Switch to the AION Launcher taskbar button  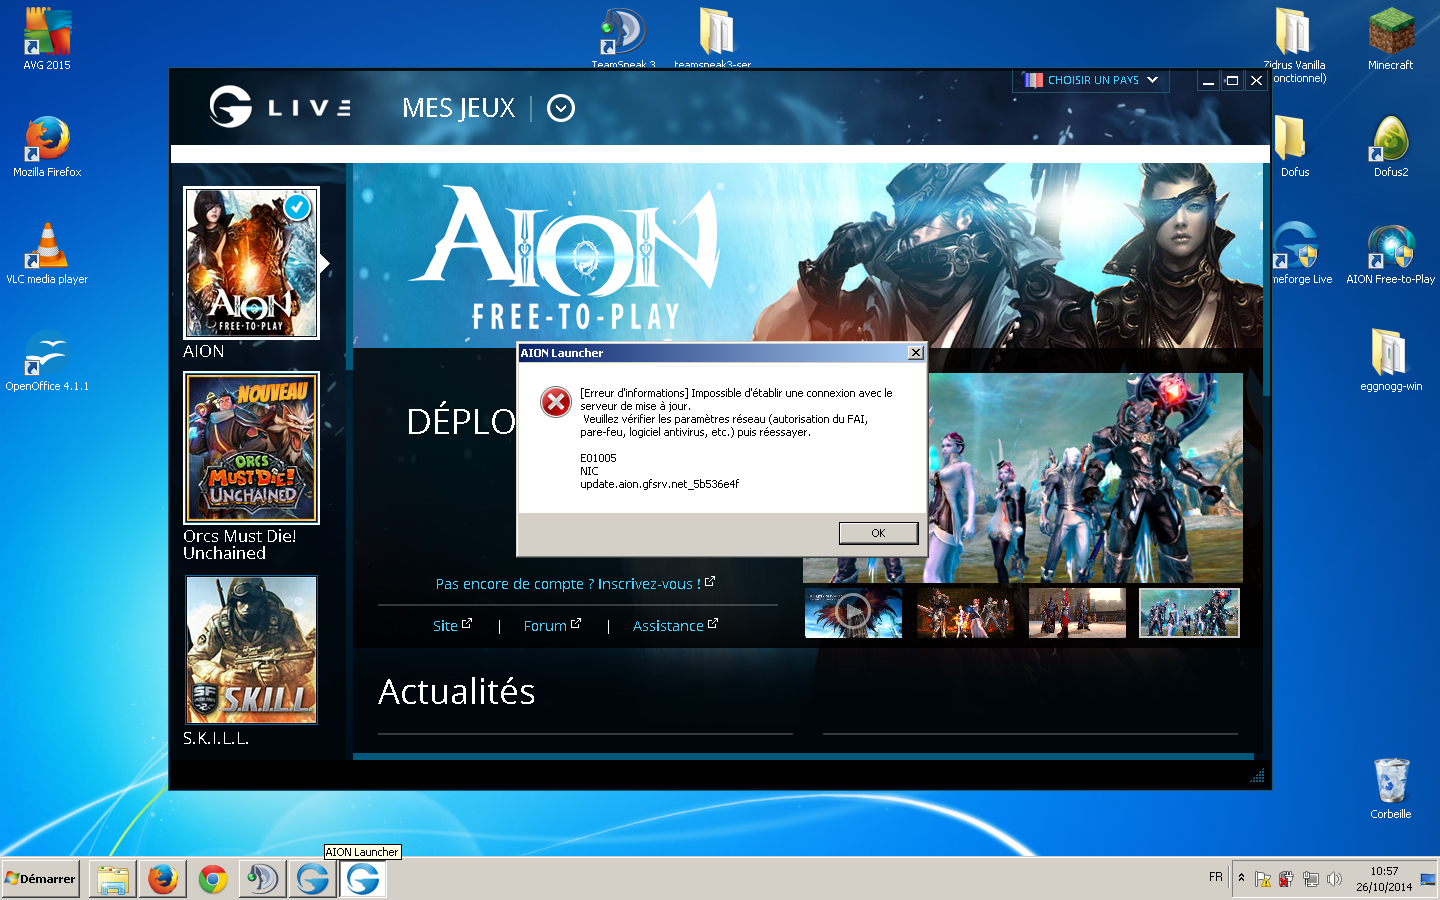(363, 879)
